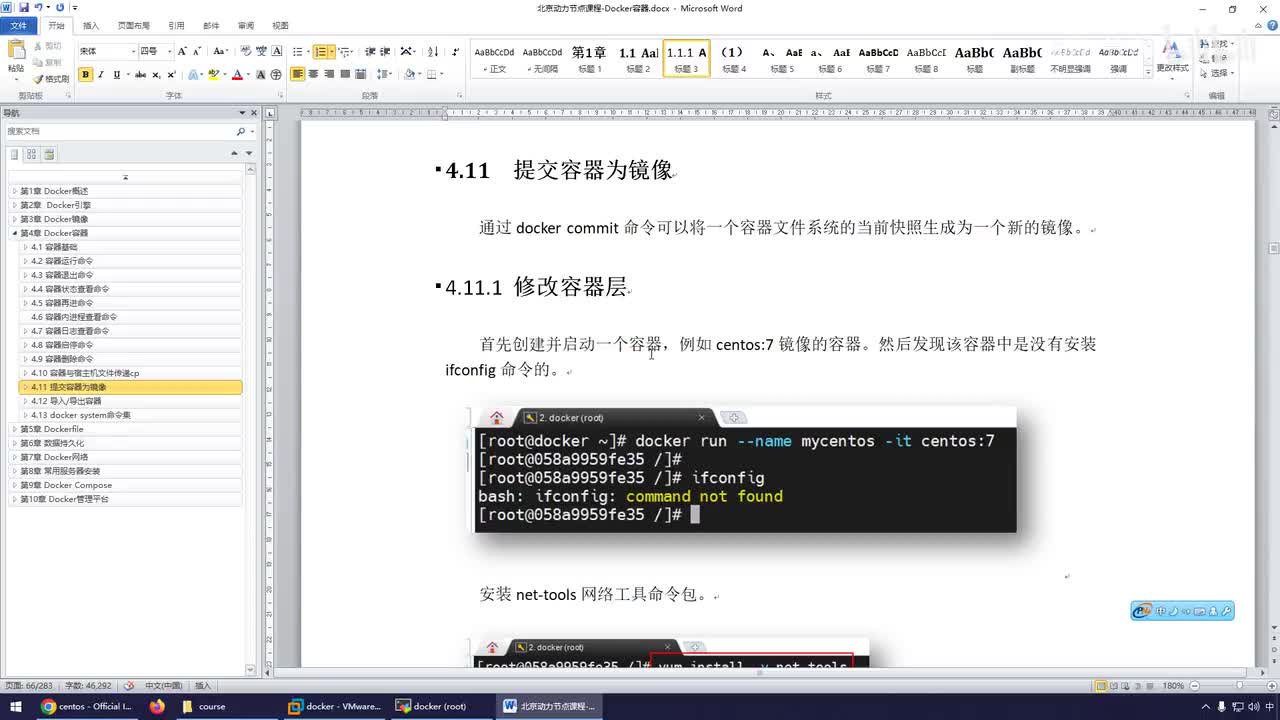
Task: Increase paragraph indent
Action: click(385, 51)
